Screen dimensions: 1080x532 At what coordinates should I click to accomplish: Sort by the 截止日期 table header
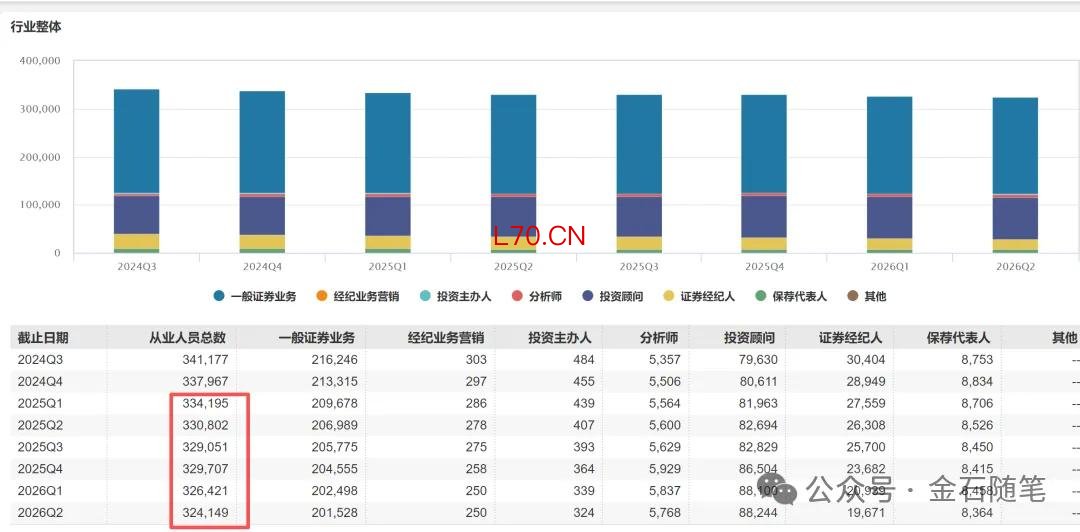coord(43,338)
